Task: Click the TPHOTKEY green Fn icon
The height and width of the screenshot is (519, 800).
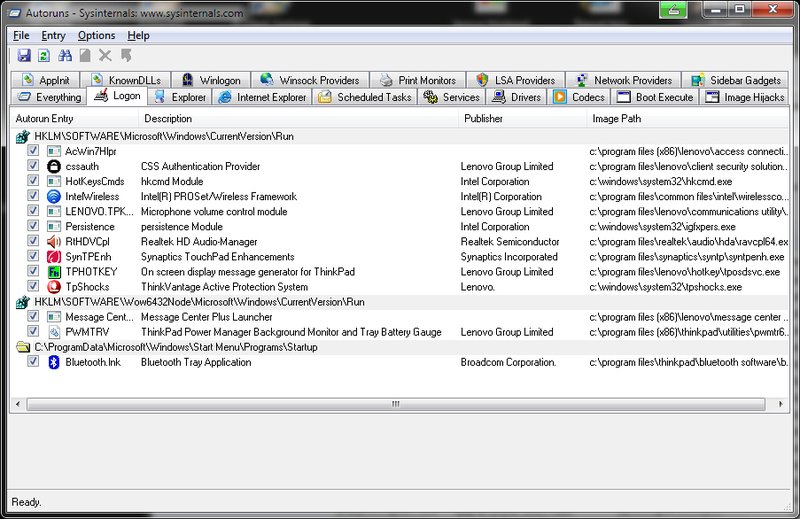Action: (x=54, y=271)
